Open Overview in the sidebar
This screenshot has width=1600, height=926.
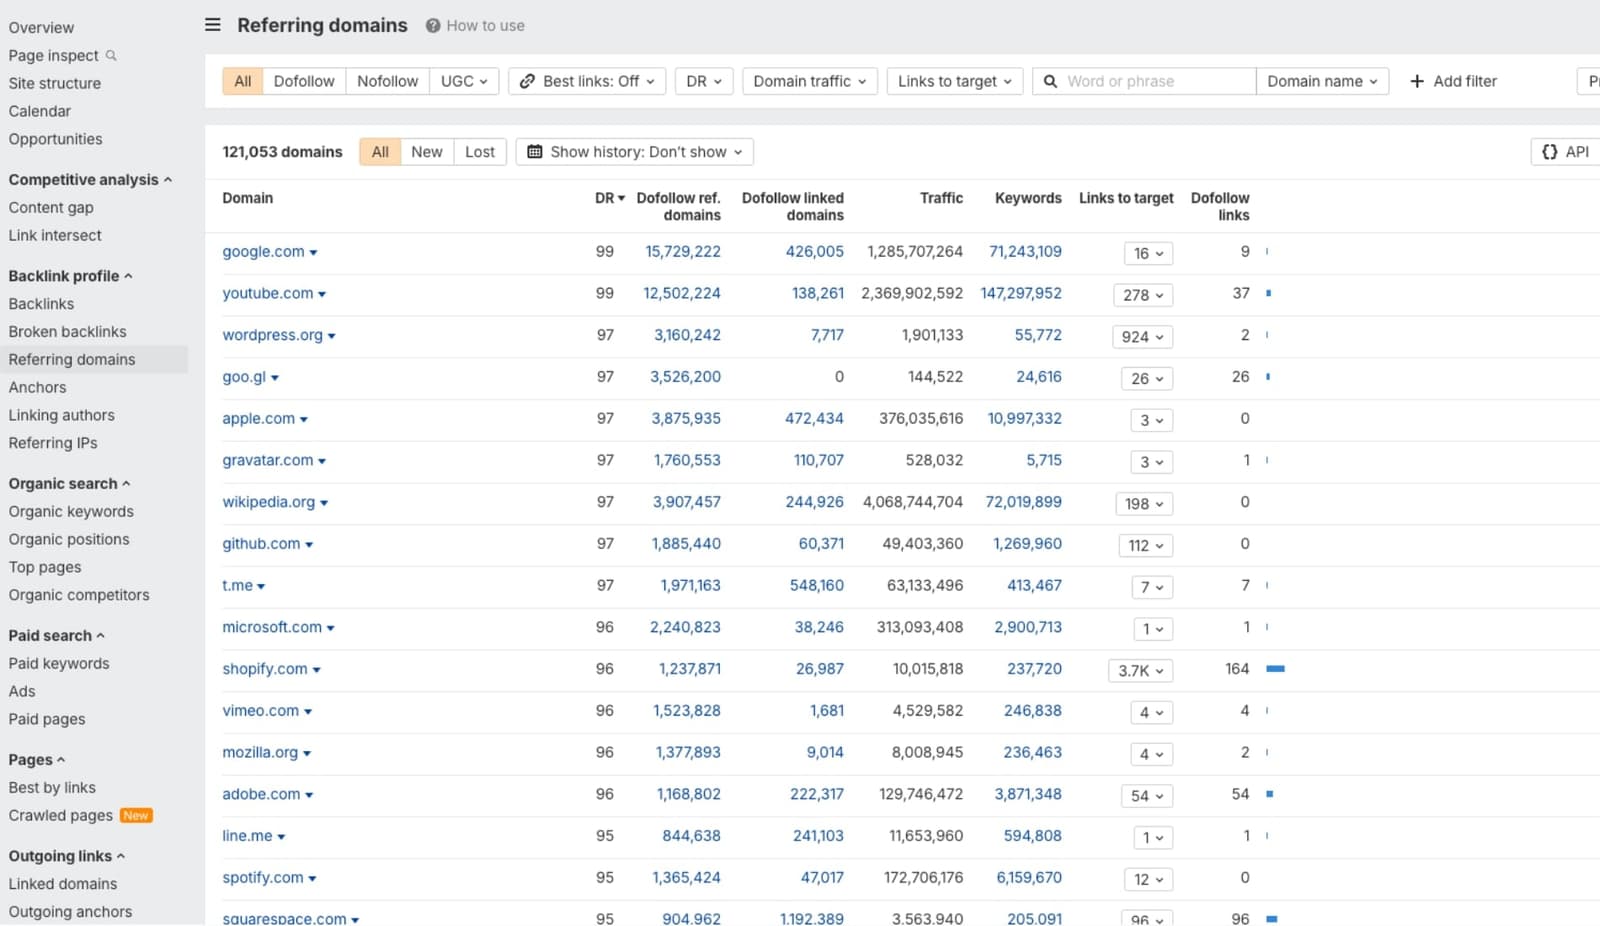pos(41,28)
